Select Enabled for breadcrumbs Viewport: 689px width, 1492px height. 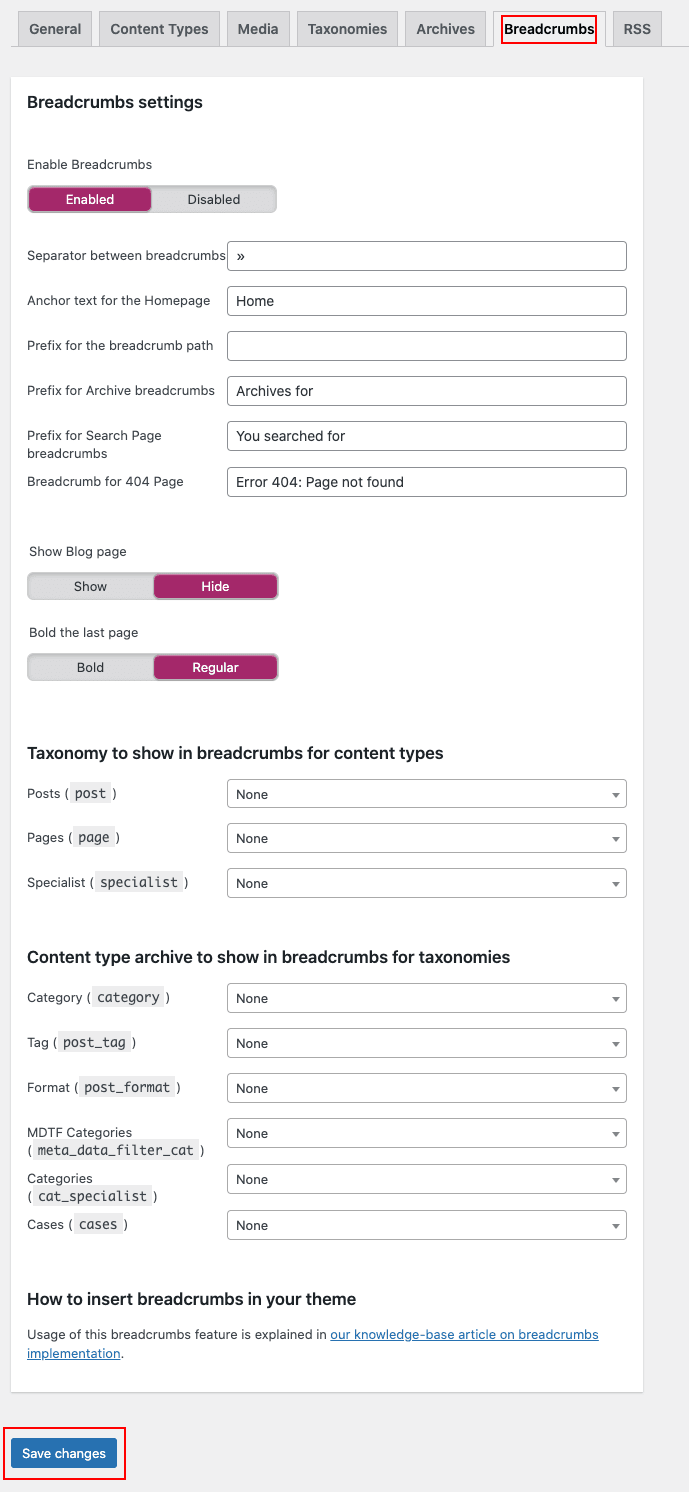(90, 199)
